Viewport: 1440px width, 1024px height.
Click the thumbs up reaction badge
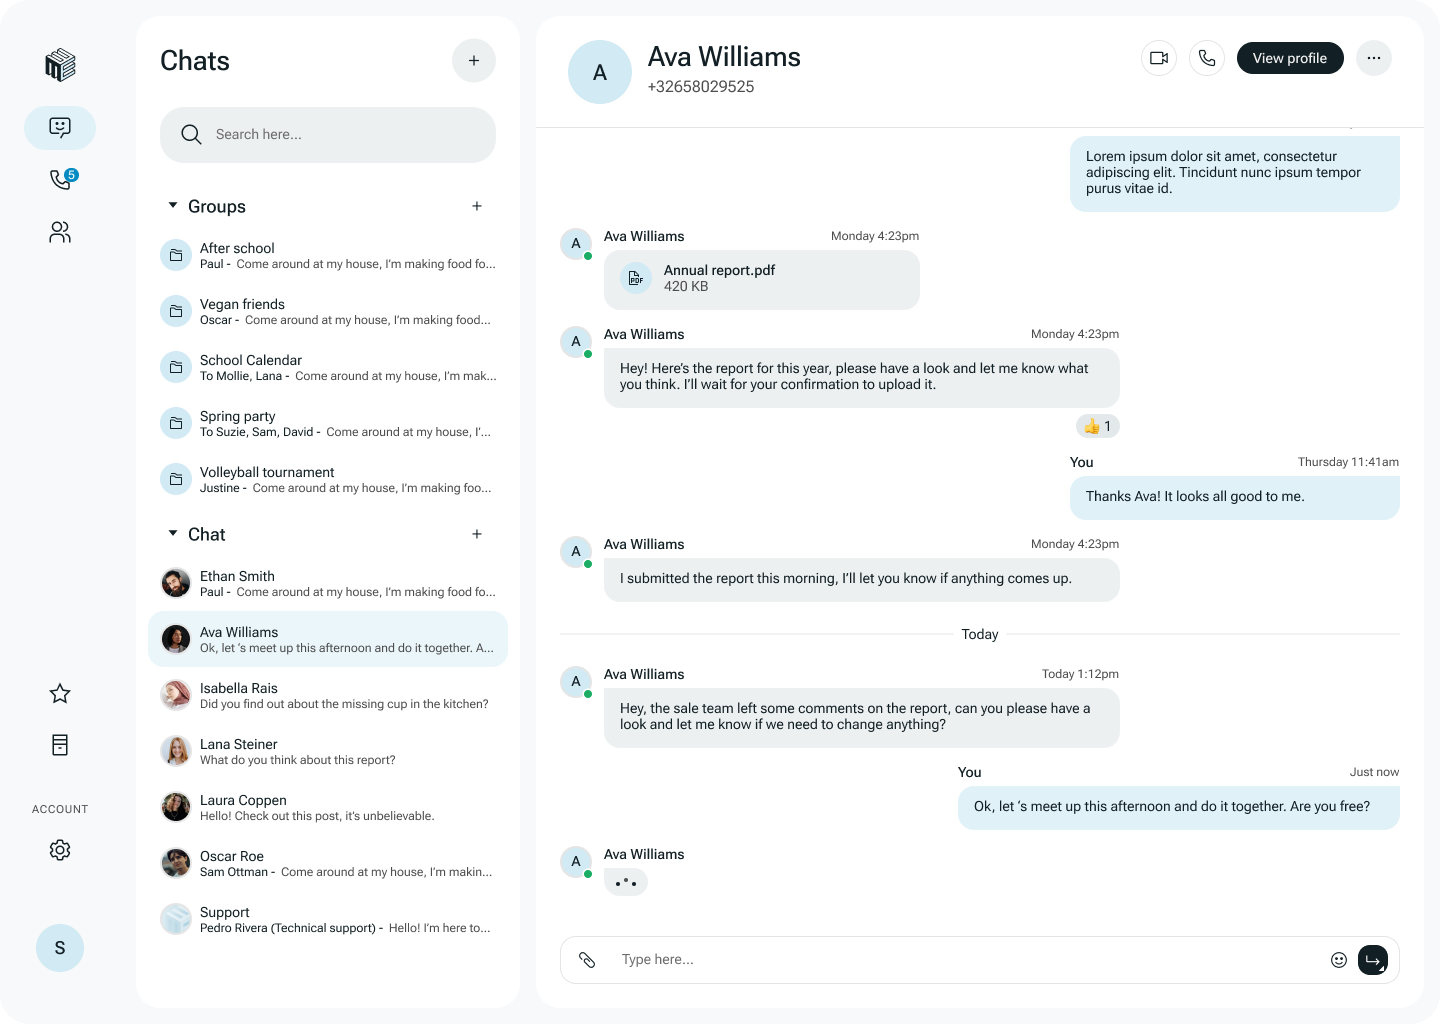point(1098,426)
